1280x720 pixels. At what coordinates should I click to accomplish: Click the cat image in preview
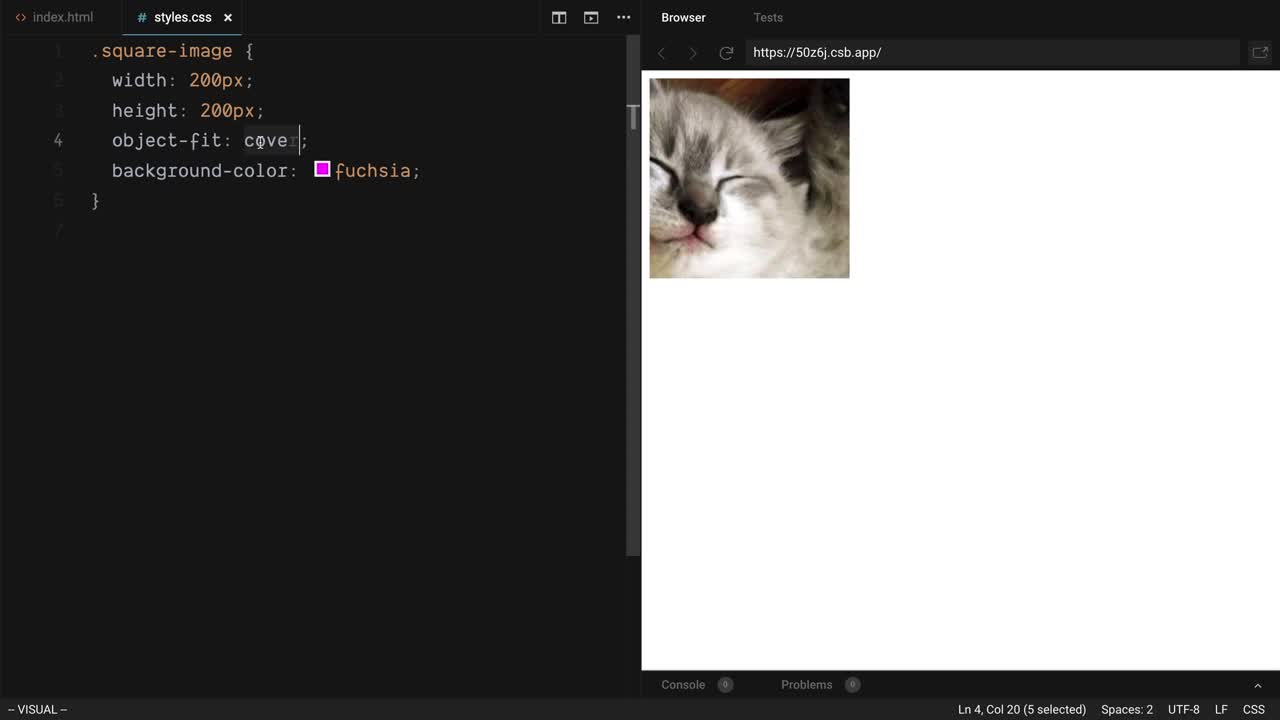pos(749,178)
